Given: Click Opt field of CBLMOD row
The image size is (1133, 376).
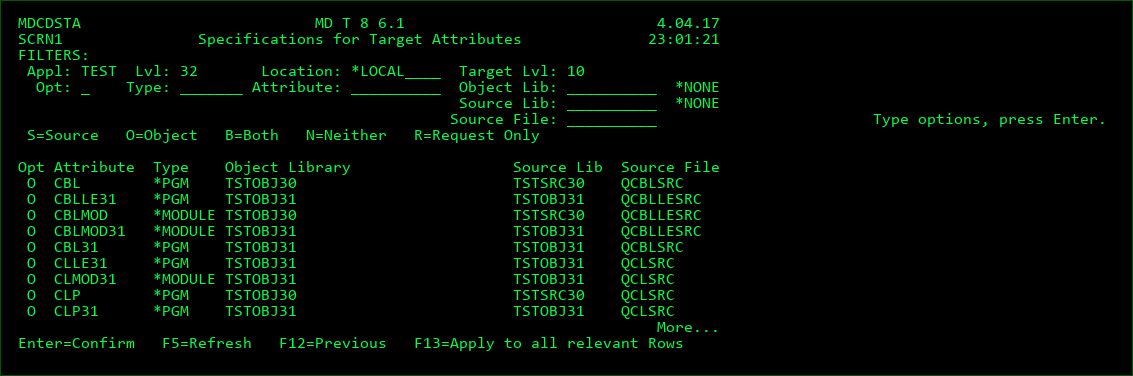Looking at the screenshot, I should pos(31,215).
